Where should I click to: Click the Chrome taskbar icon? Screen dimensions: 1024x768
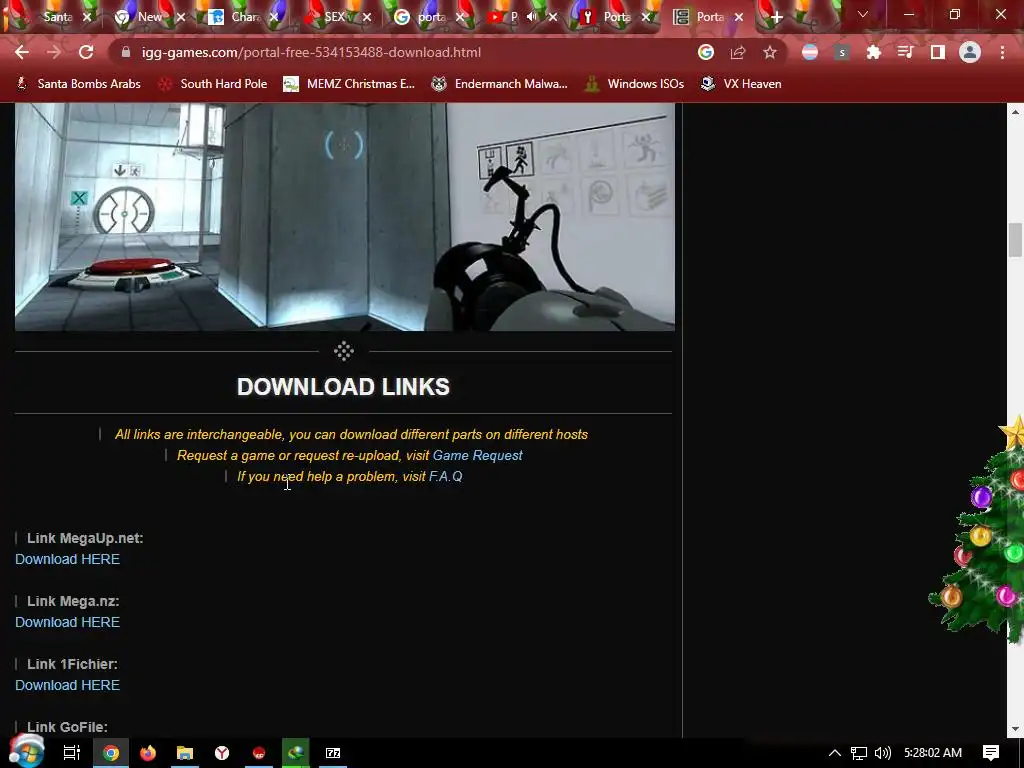[x=111, y=753]
